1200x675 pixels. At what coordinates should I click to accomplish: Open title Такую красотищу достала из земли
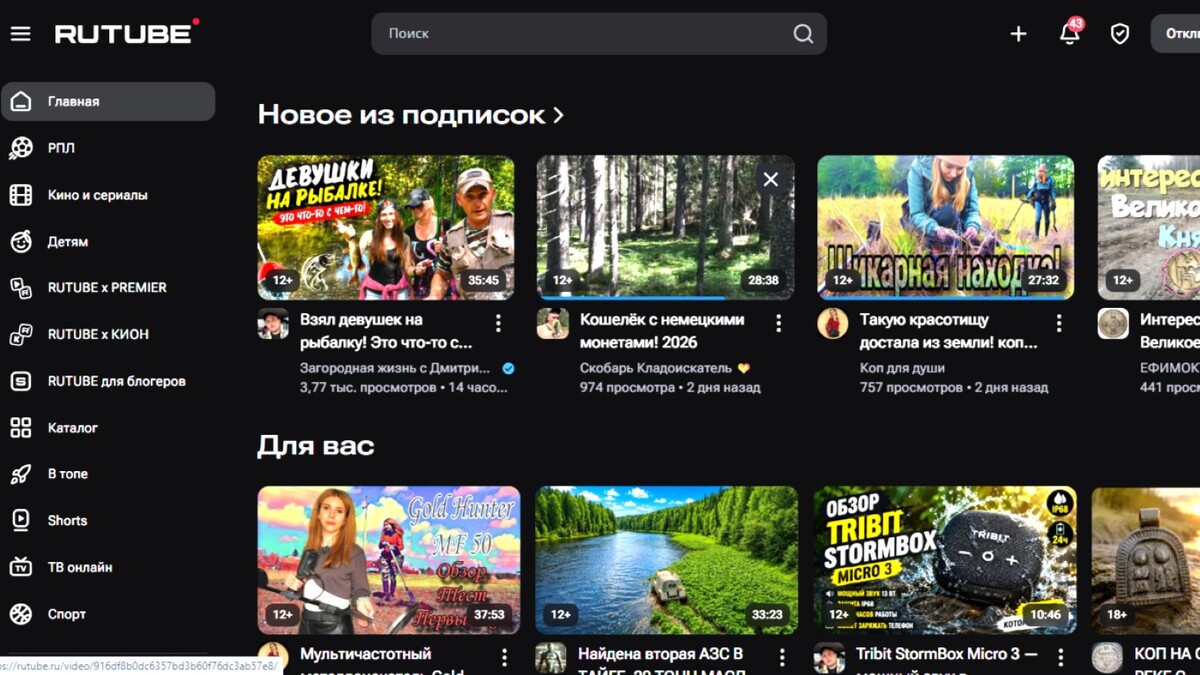click(x=949, y=331)
